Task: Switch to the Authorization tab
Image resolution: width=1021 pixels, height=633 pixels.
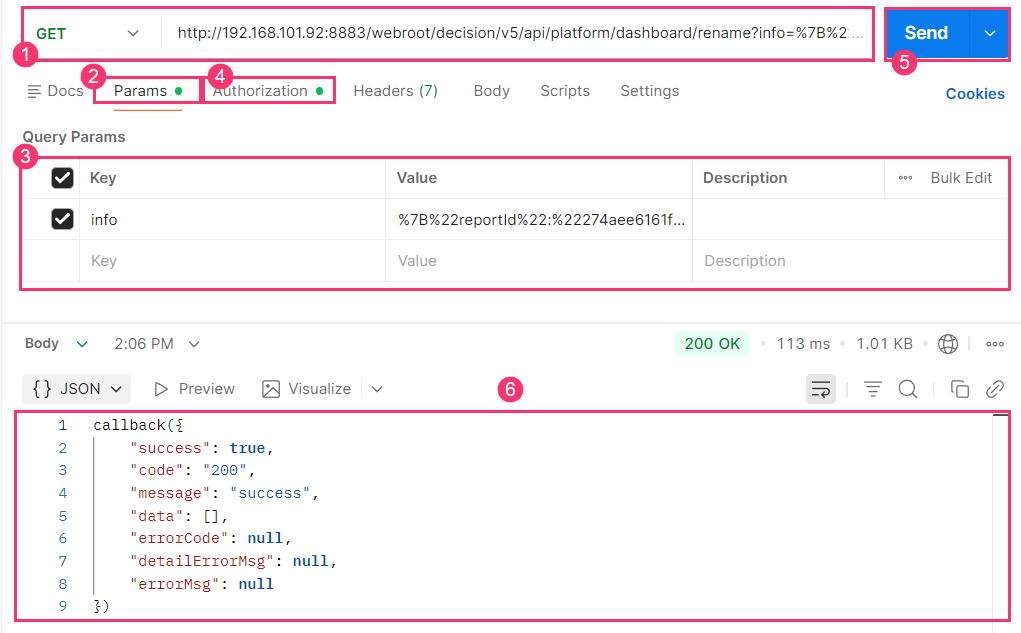Action: (268, 91)
